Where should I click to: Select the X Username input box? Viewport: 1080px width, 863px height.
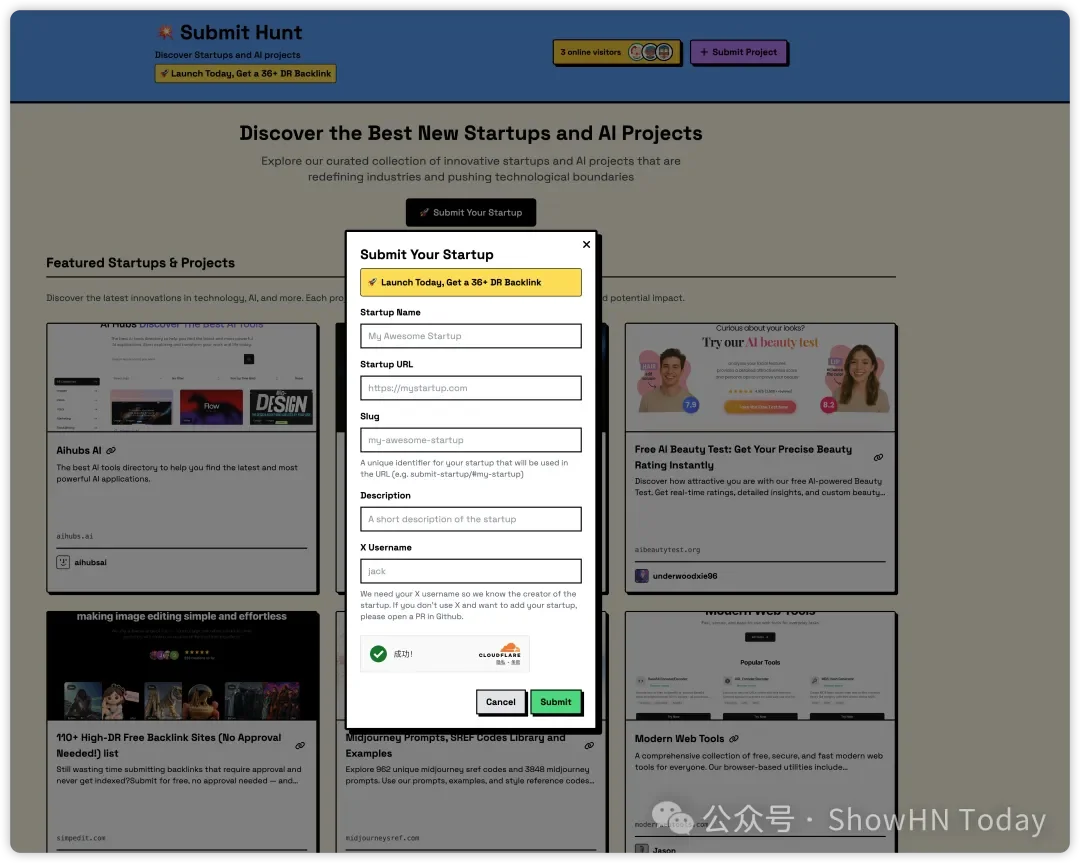pyautogui.click(x=470, y=571)
